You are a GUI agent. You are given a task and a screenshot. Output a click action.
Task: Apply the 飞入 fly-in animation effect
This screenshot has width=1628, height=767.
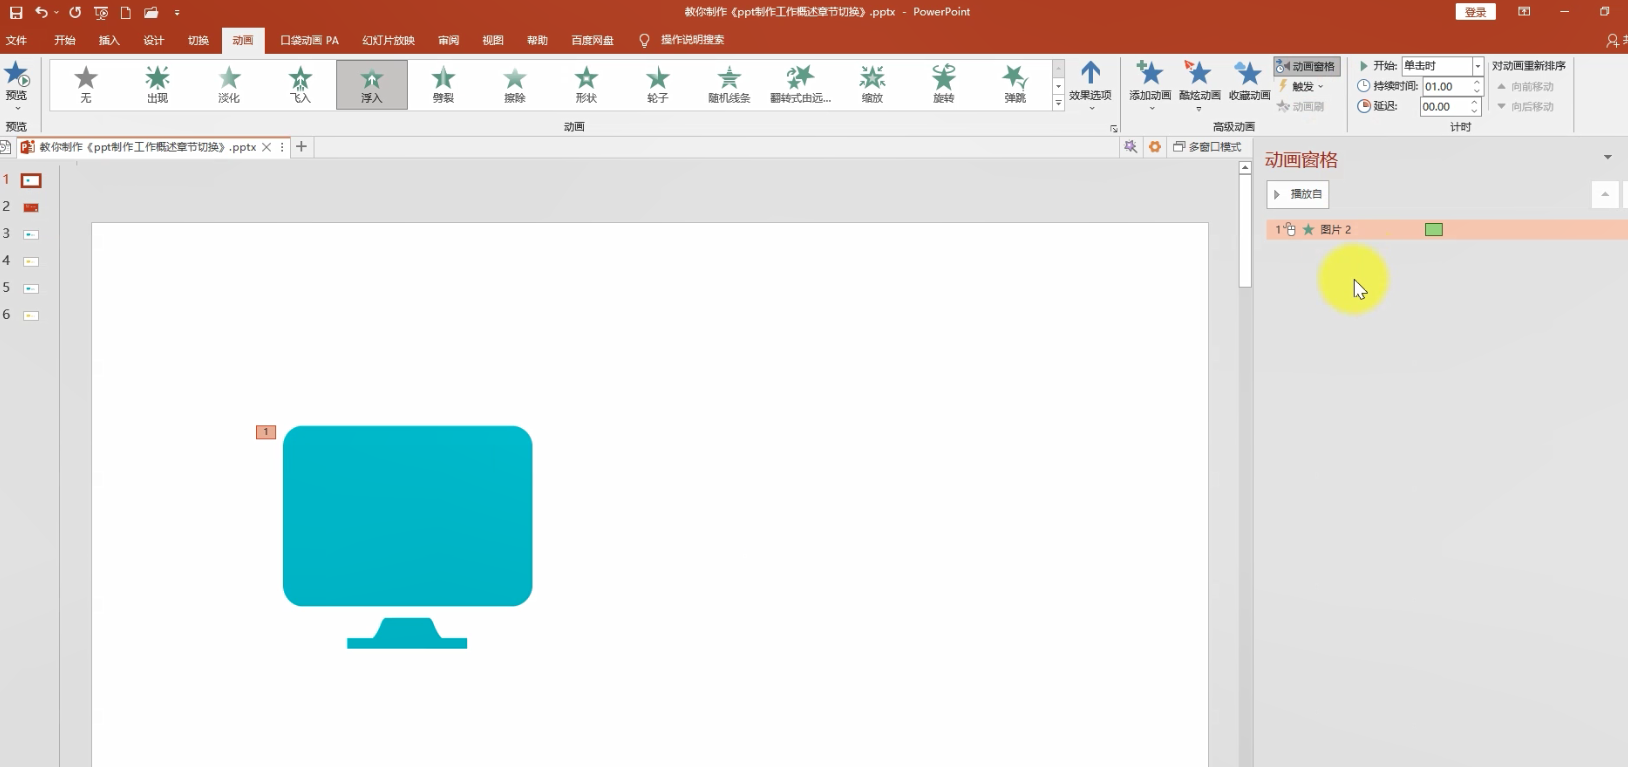pos(300,84)
